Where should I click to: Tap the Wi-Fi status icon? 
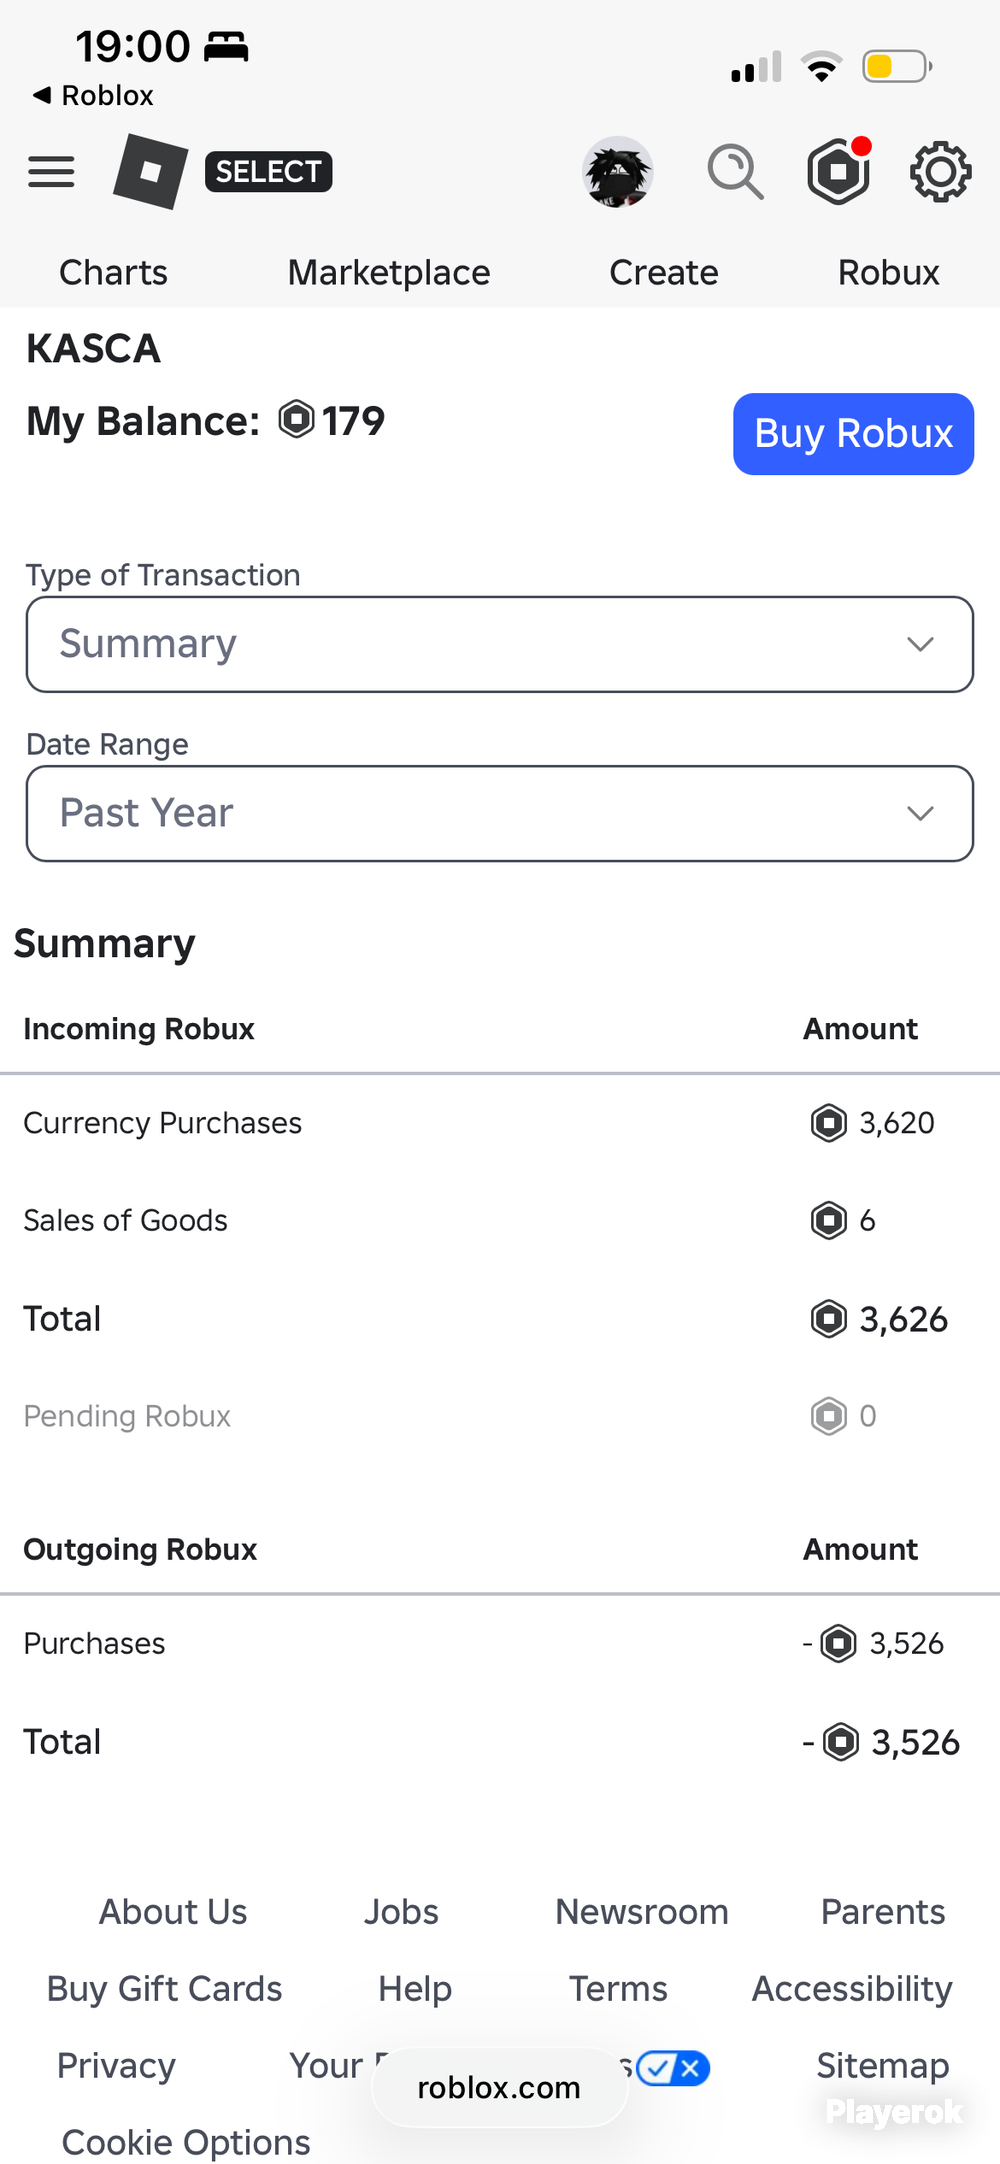(821, 66)
